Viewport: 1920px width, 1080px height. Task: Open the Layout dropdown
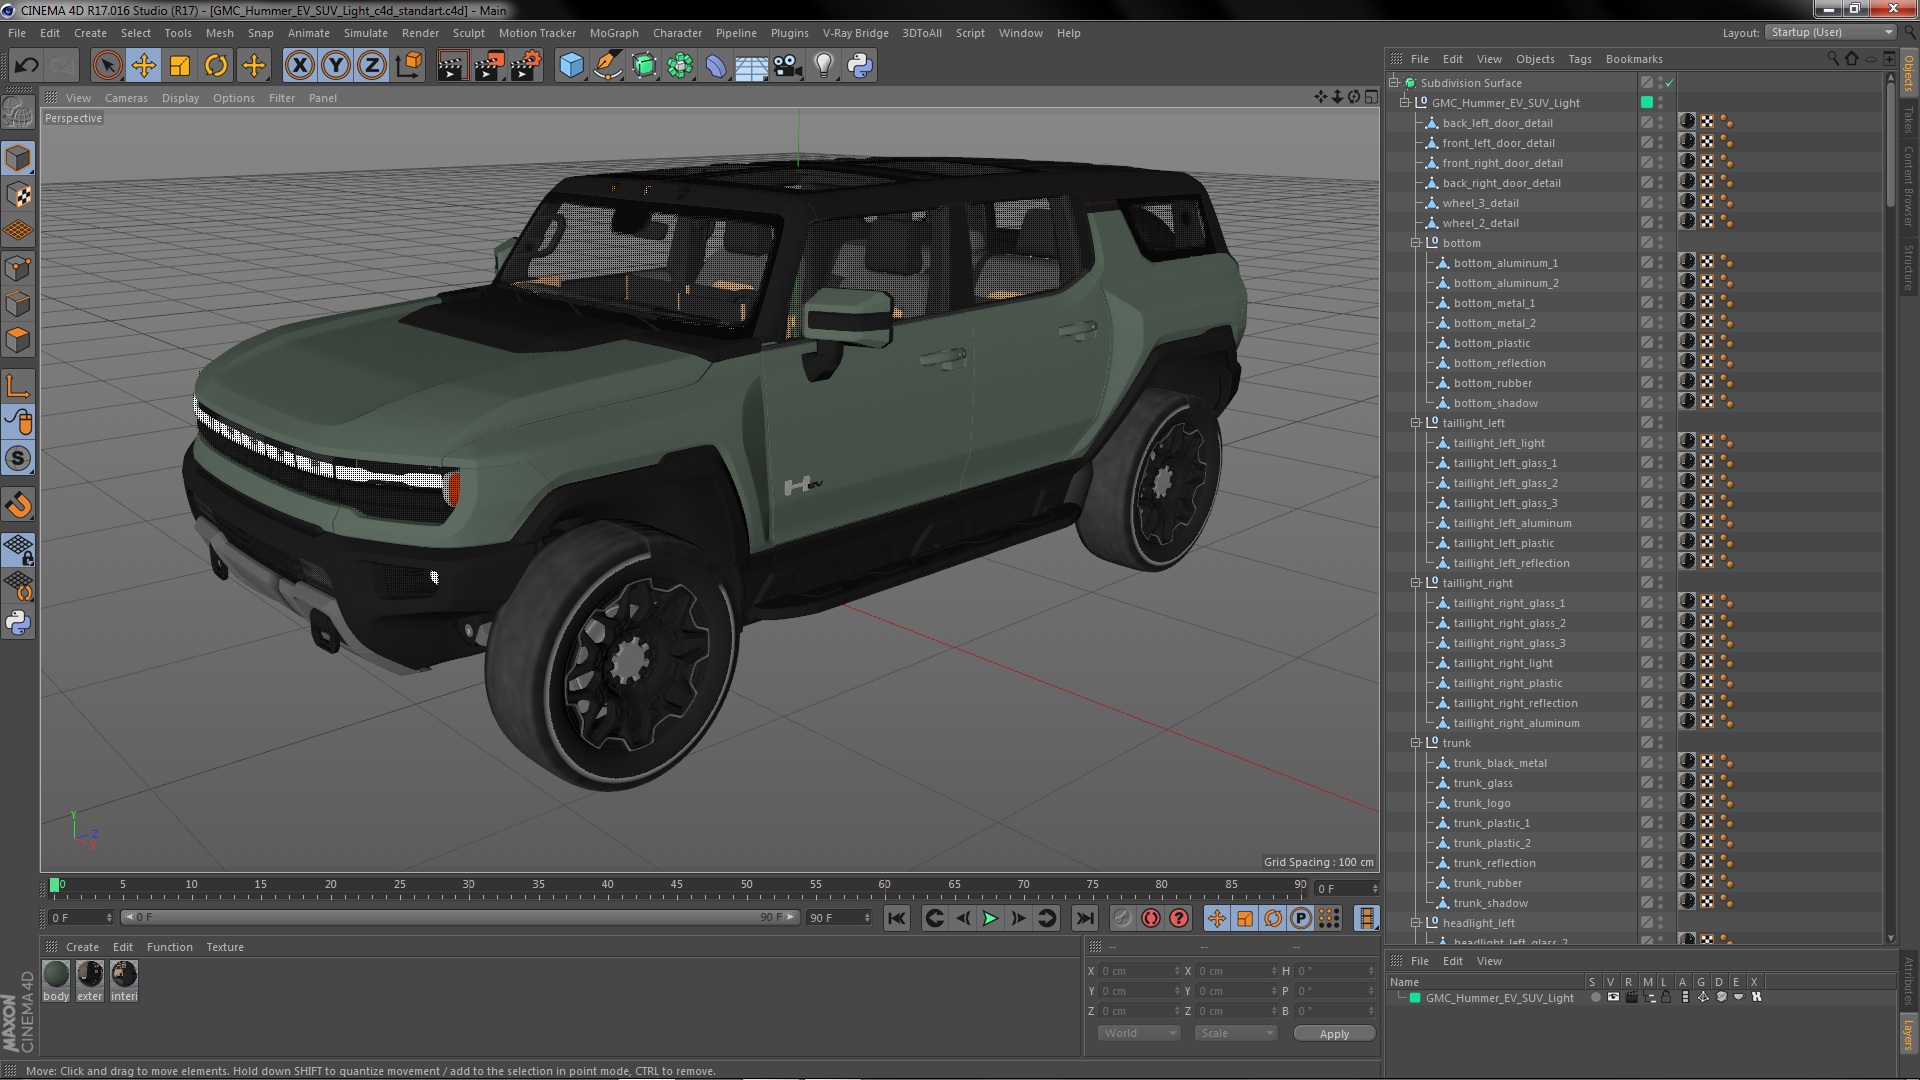pyautogui.click(x=1831, y=32)
